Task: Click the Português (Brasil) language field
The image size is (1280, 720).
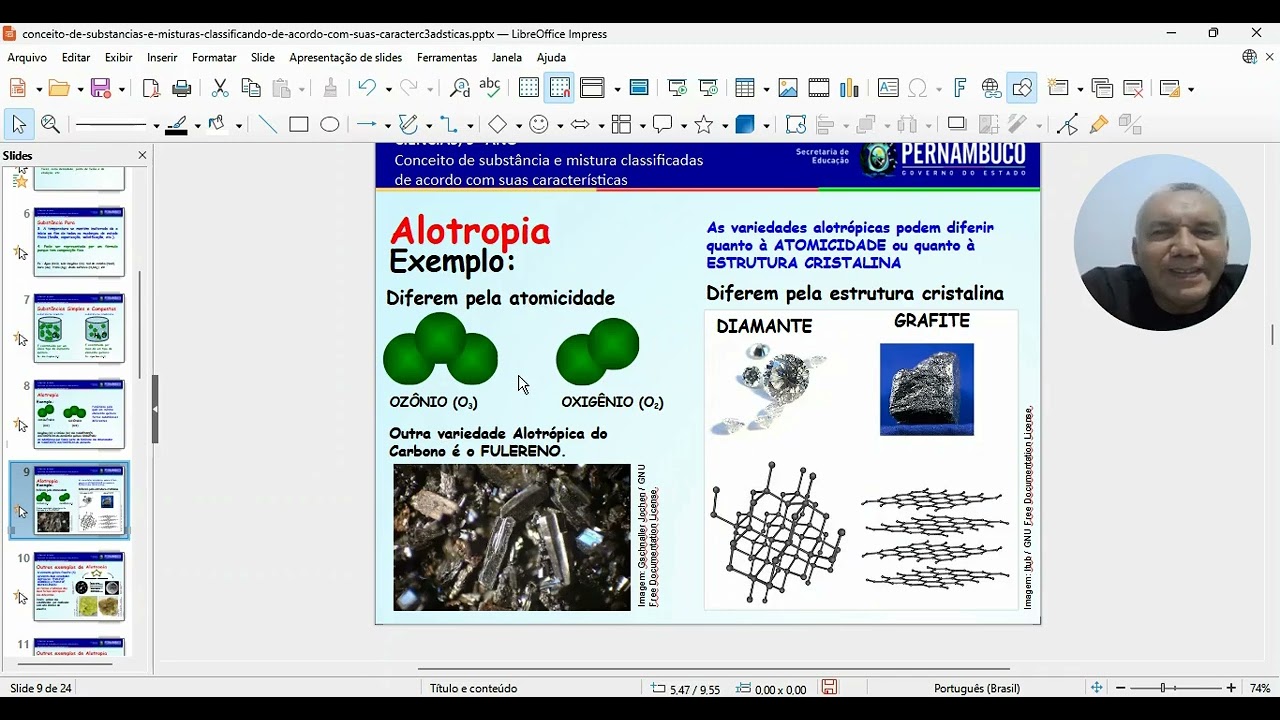Action: click(x=976, y=688)
